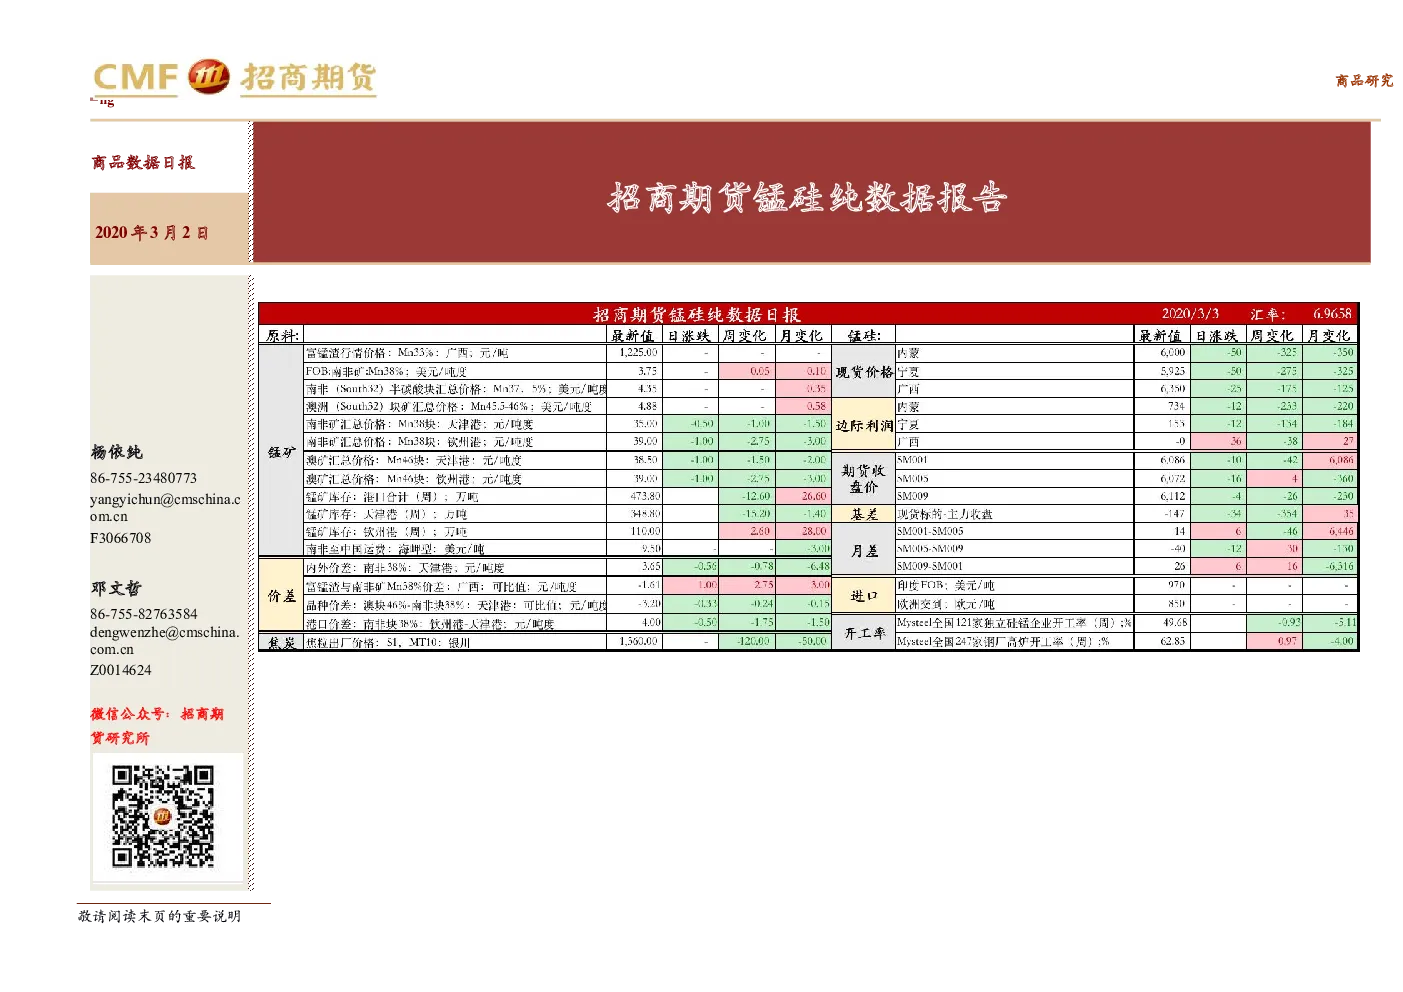Click the FOB 南非矿 Mn38% row label

(x=386, y=371)
